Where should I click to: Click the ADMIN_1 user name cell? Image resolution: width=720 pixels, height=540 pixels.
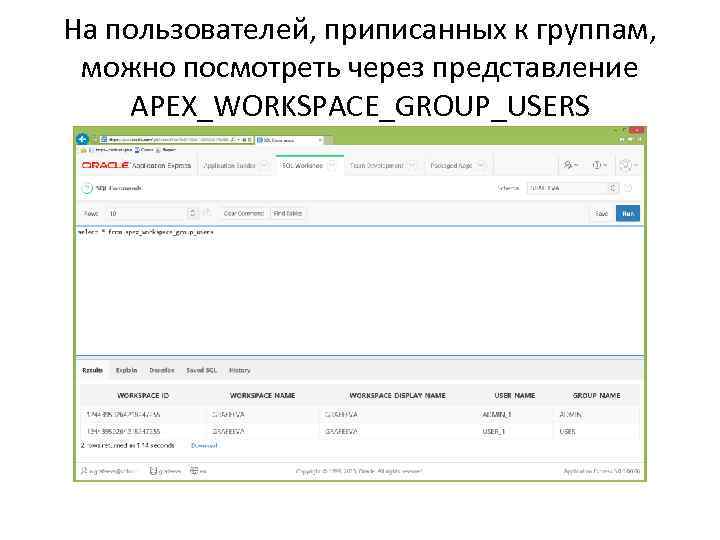(497, 415)
